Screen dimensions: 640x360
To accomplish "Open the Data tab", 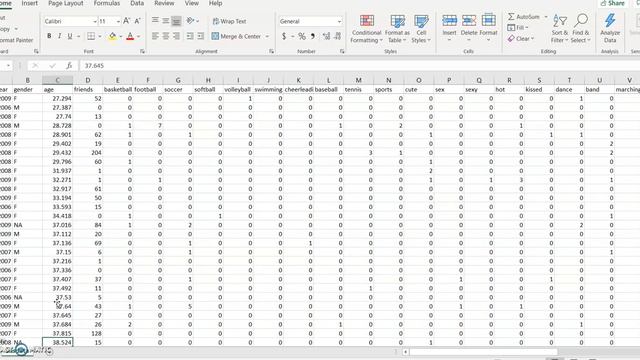I will [x=137, y=3].
